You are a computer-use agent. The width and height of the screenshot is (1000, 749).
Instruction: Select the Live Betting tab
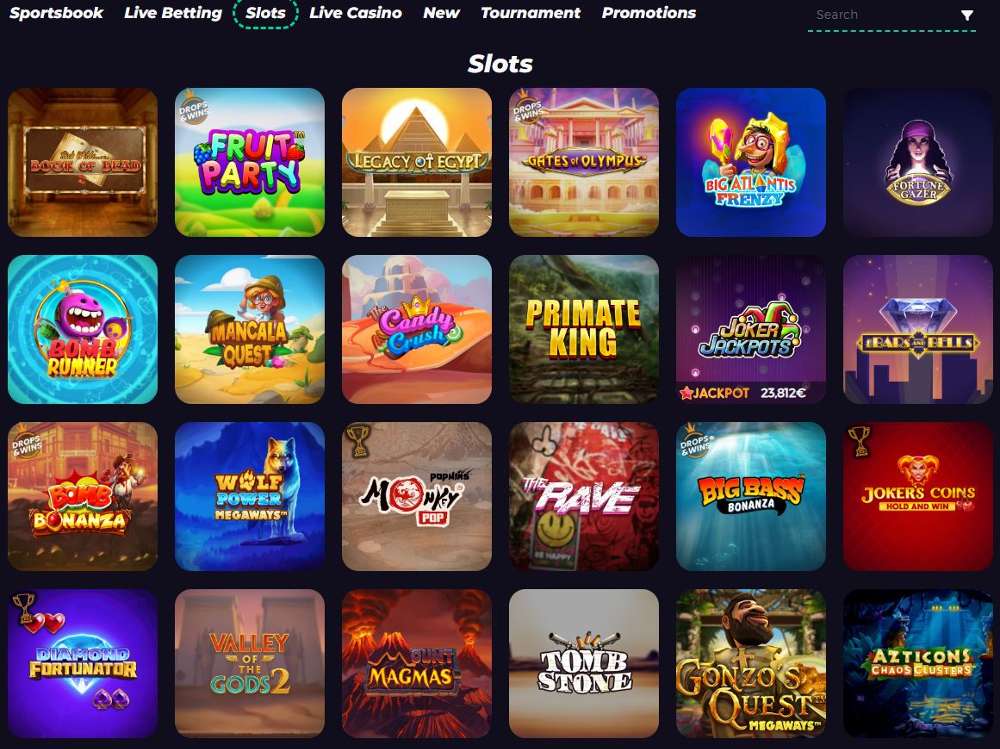click(x=173, y=13)
